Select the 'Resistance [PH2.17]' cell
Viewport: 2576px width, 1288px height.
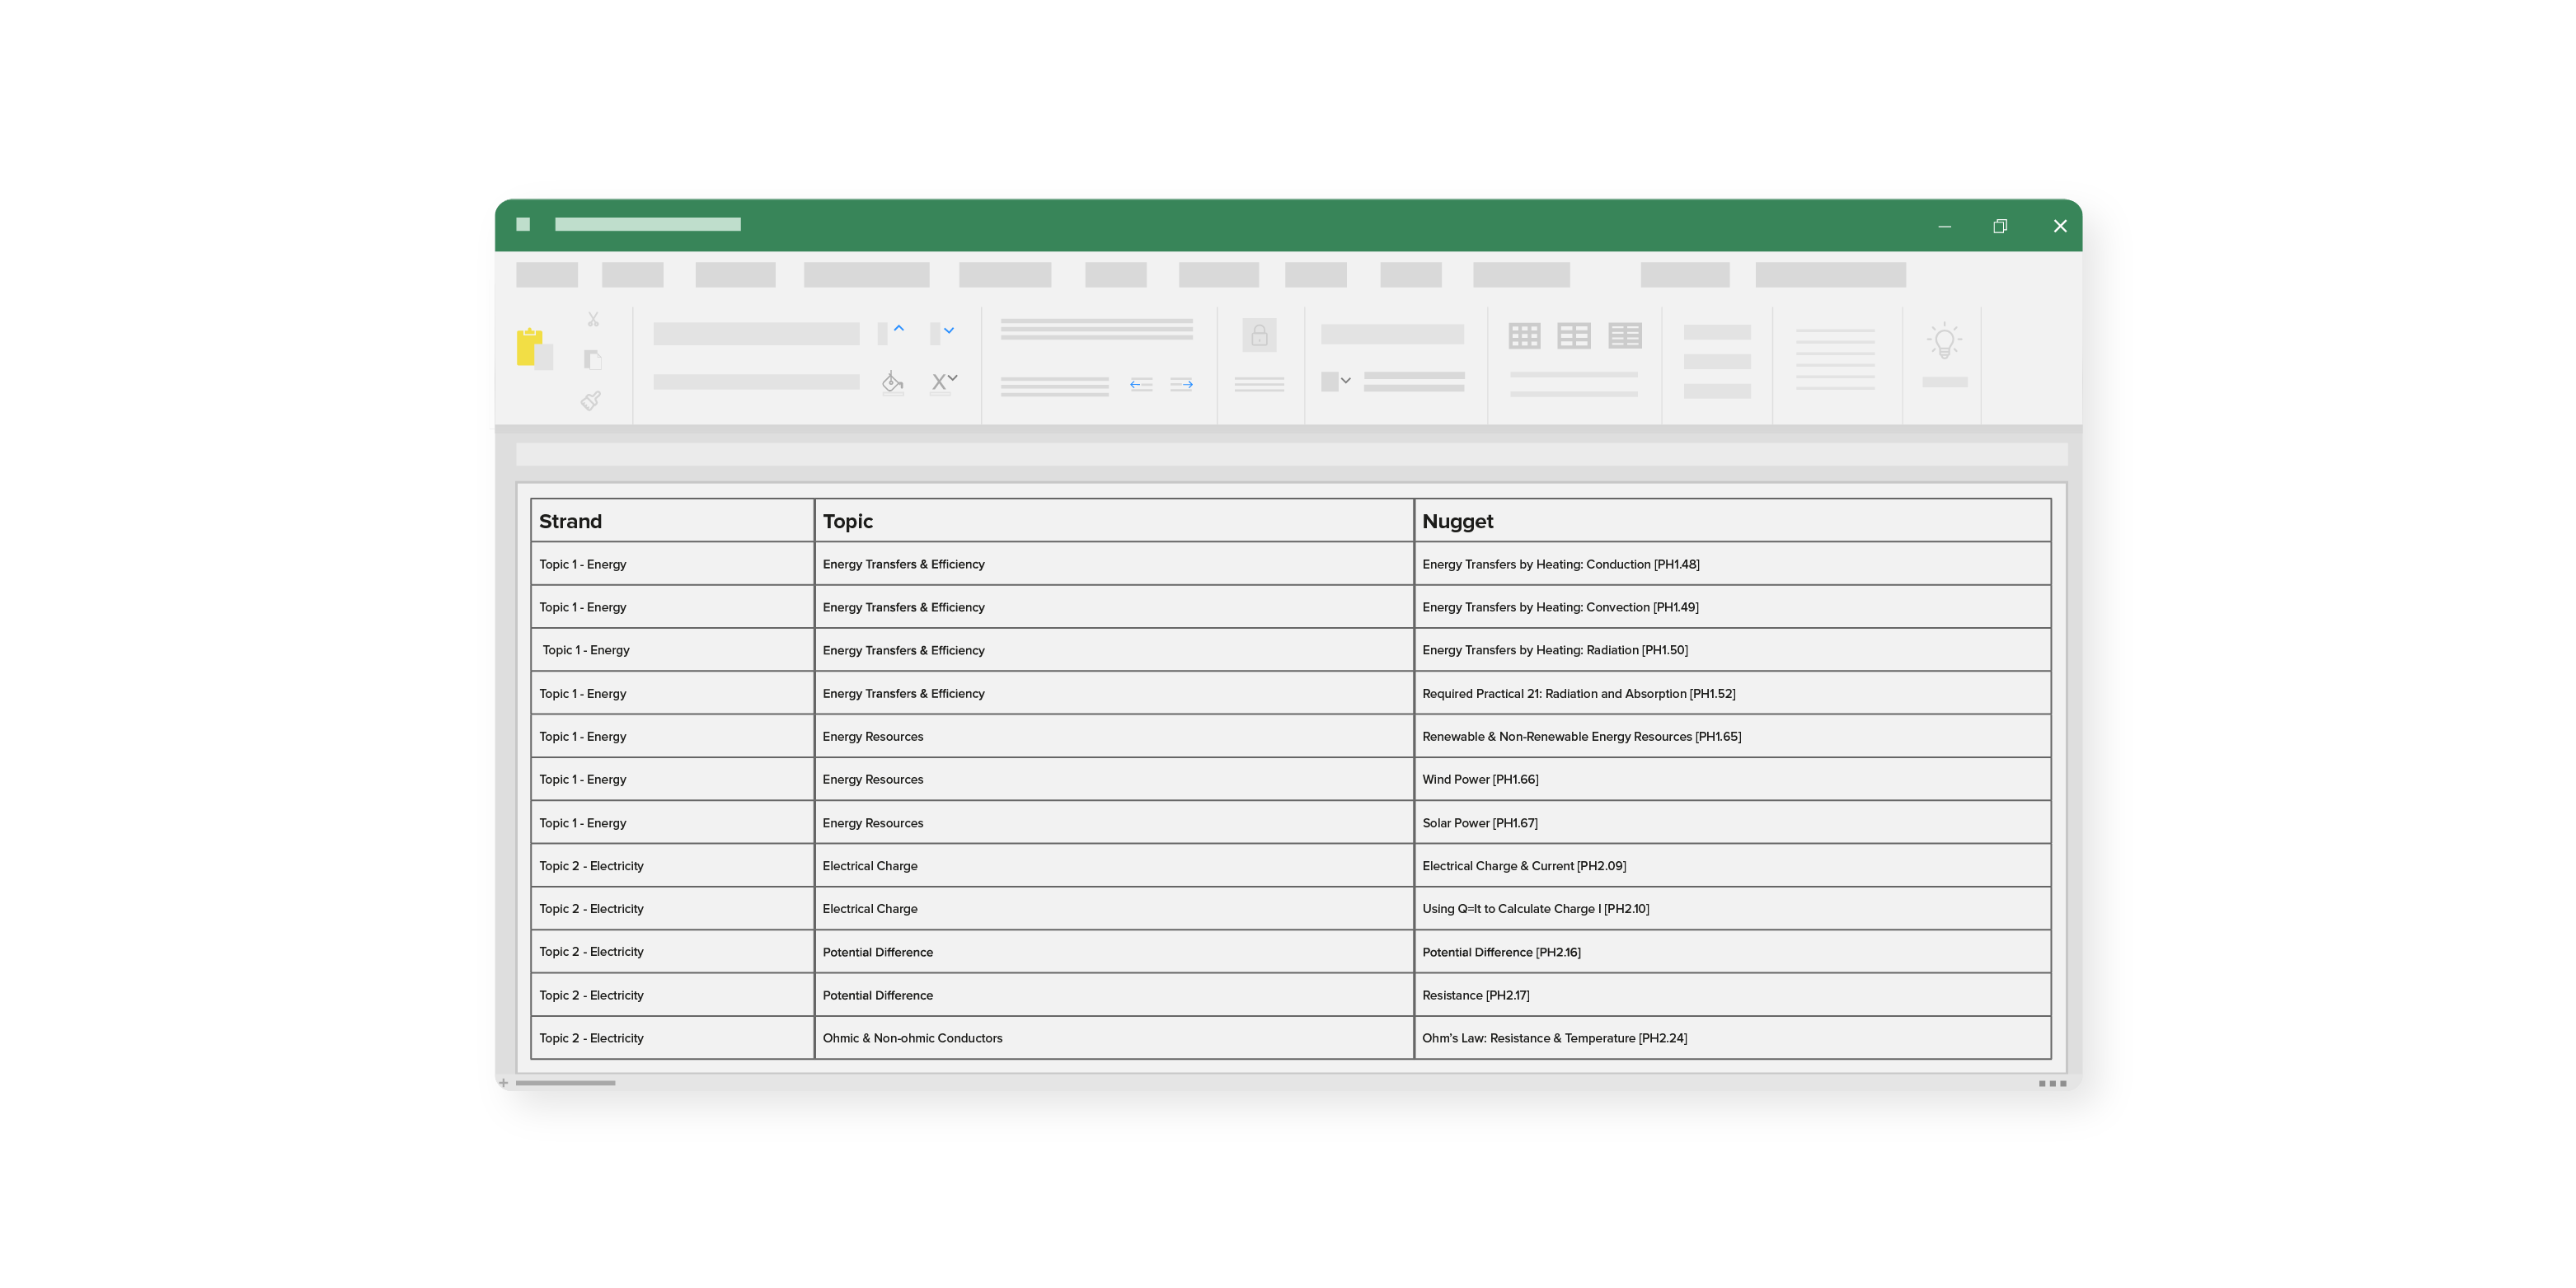pos(1732,995)
